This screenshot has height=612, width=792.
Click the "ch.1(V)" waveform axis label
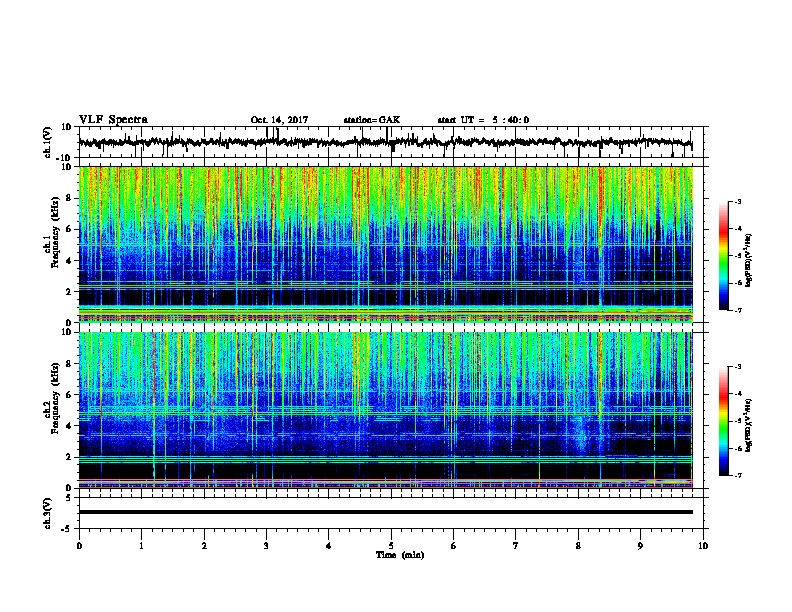[48, 142]
